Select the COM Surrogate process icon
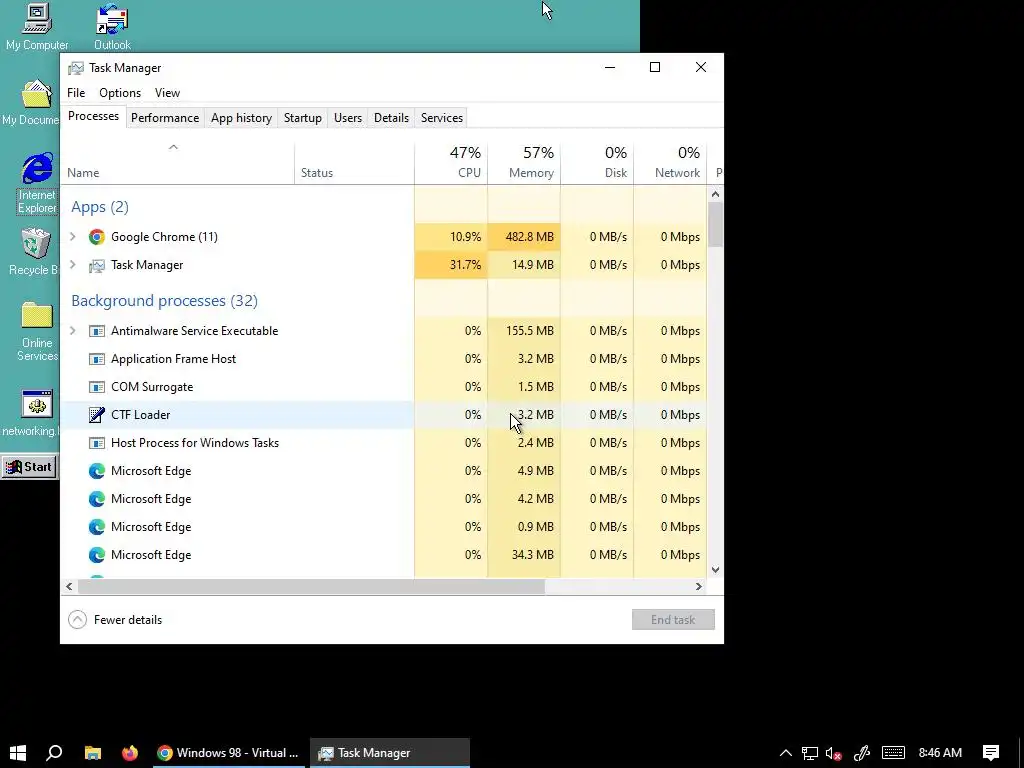1024x768 pixels. 97,387
